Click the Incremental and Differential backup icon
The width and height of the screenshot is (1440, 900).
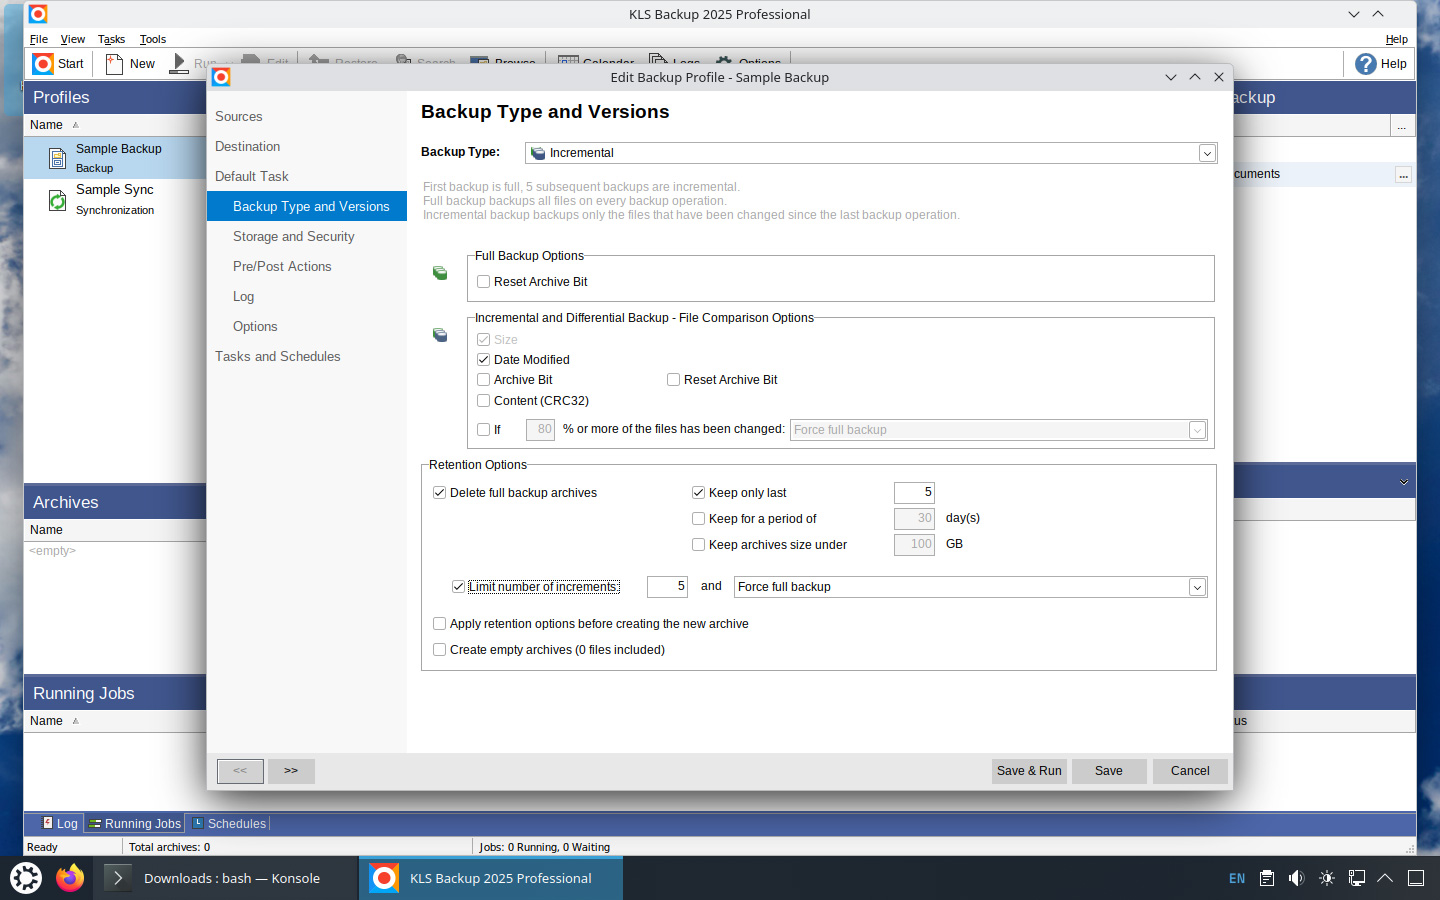pos(440,335)
